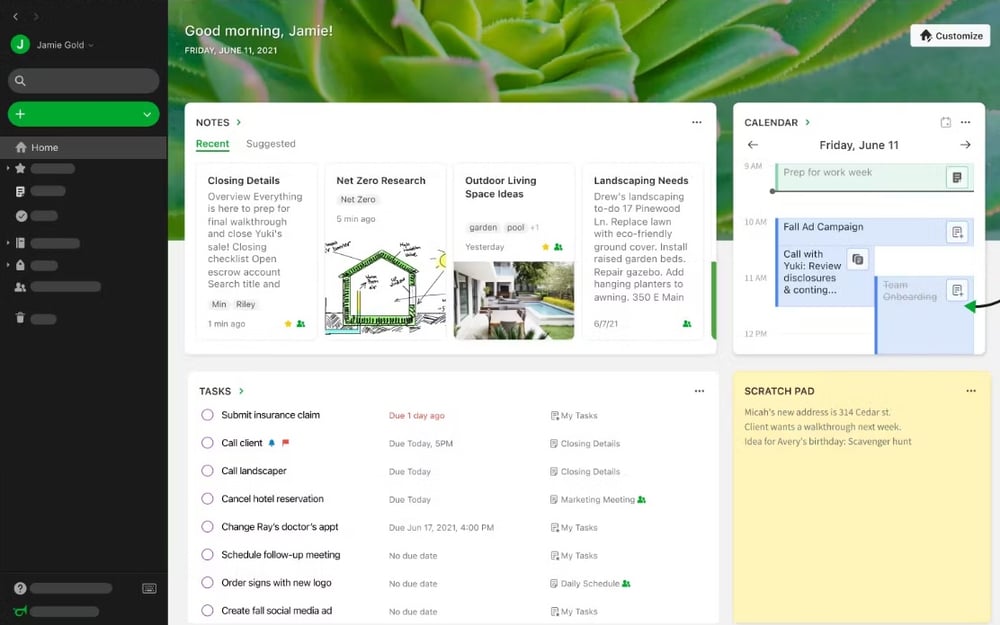Switch to the Recent notes tab

pos(212,144)
